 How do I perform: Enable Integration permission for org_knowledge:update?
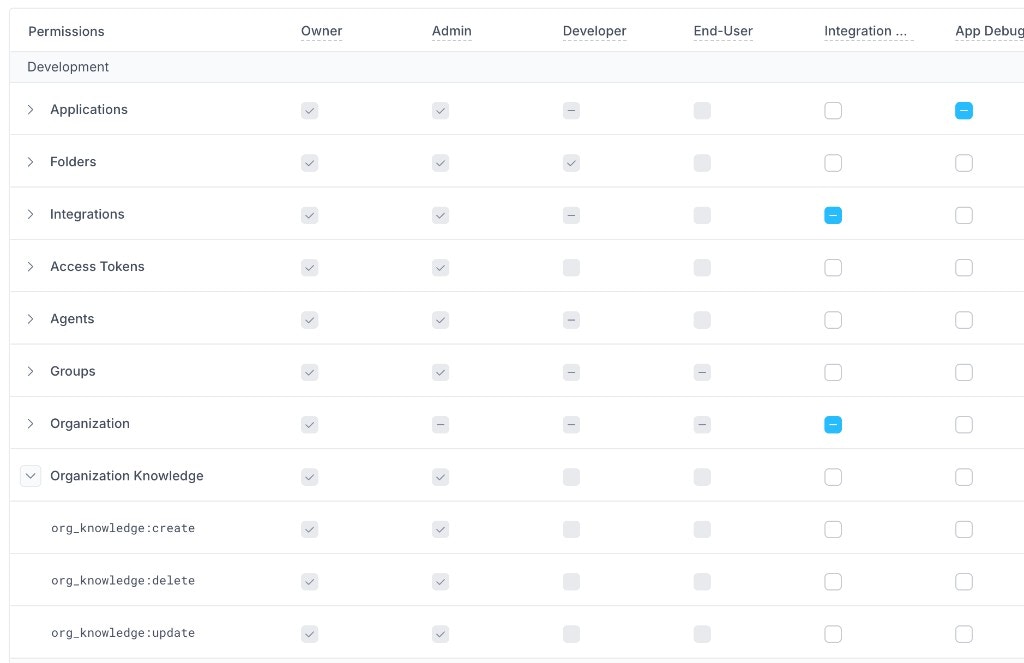[833, 633]
